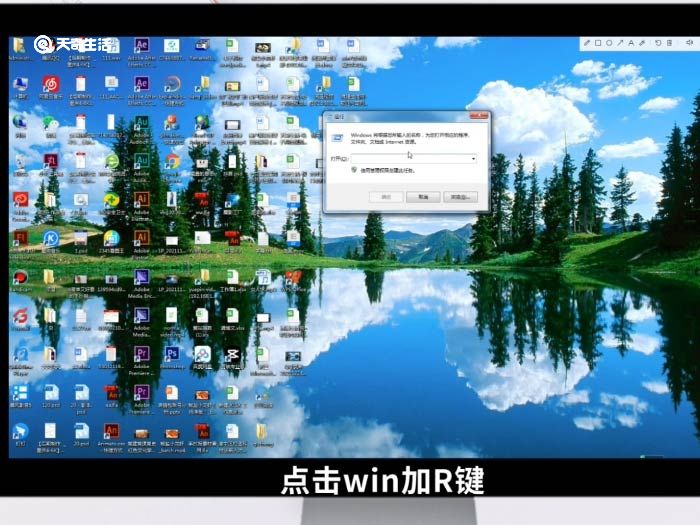
Task: Click the 浏览 browse button in Run dialog
Action: [460, 197]
